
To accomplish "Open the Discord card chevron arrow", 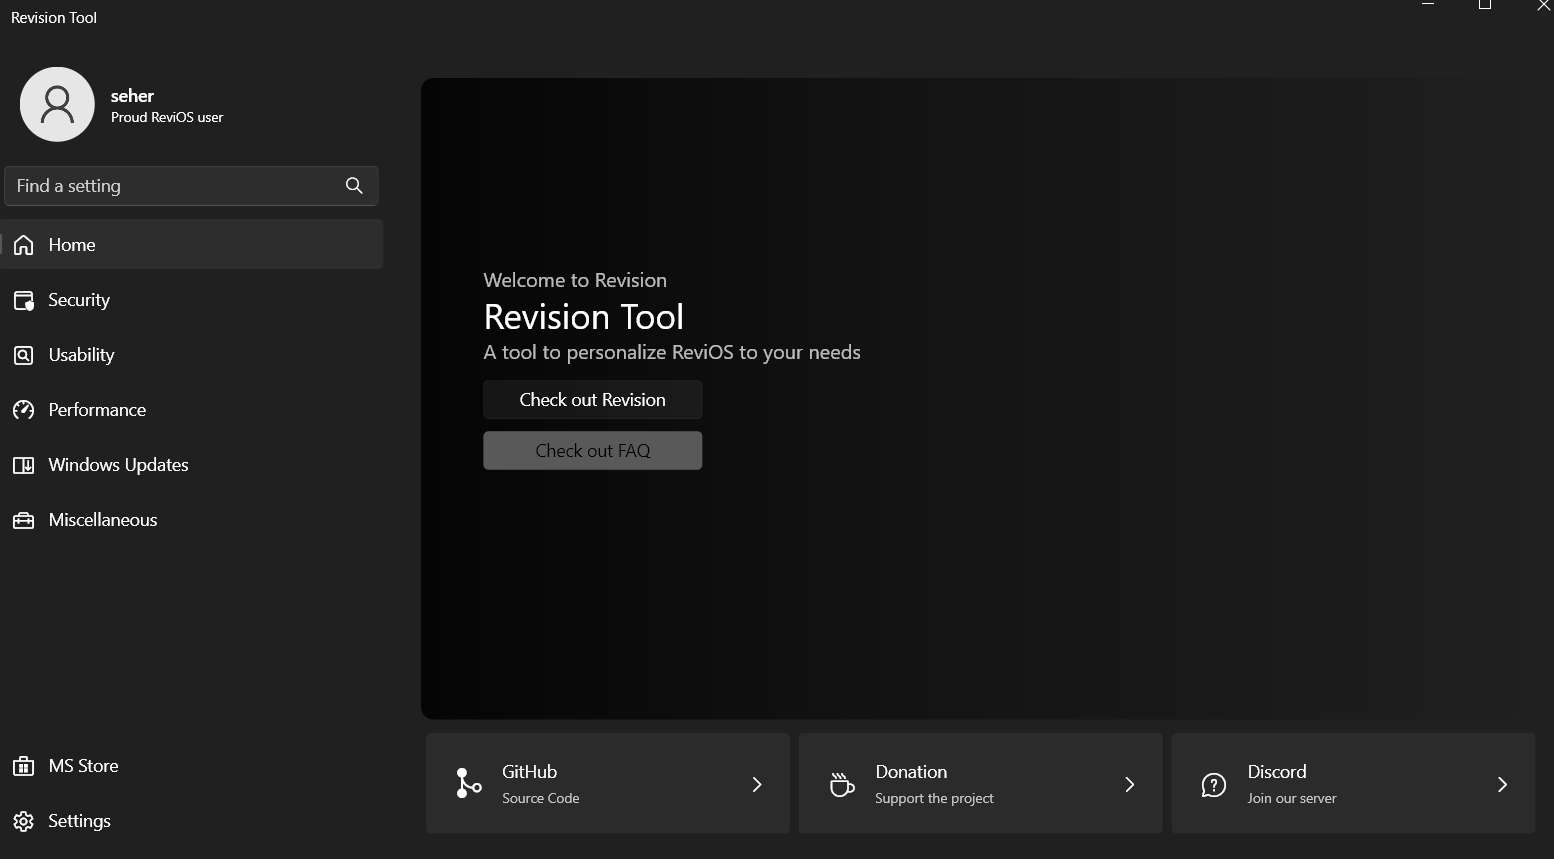I will 1502,784.
